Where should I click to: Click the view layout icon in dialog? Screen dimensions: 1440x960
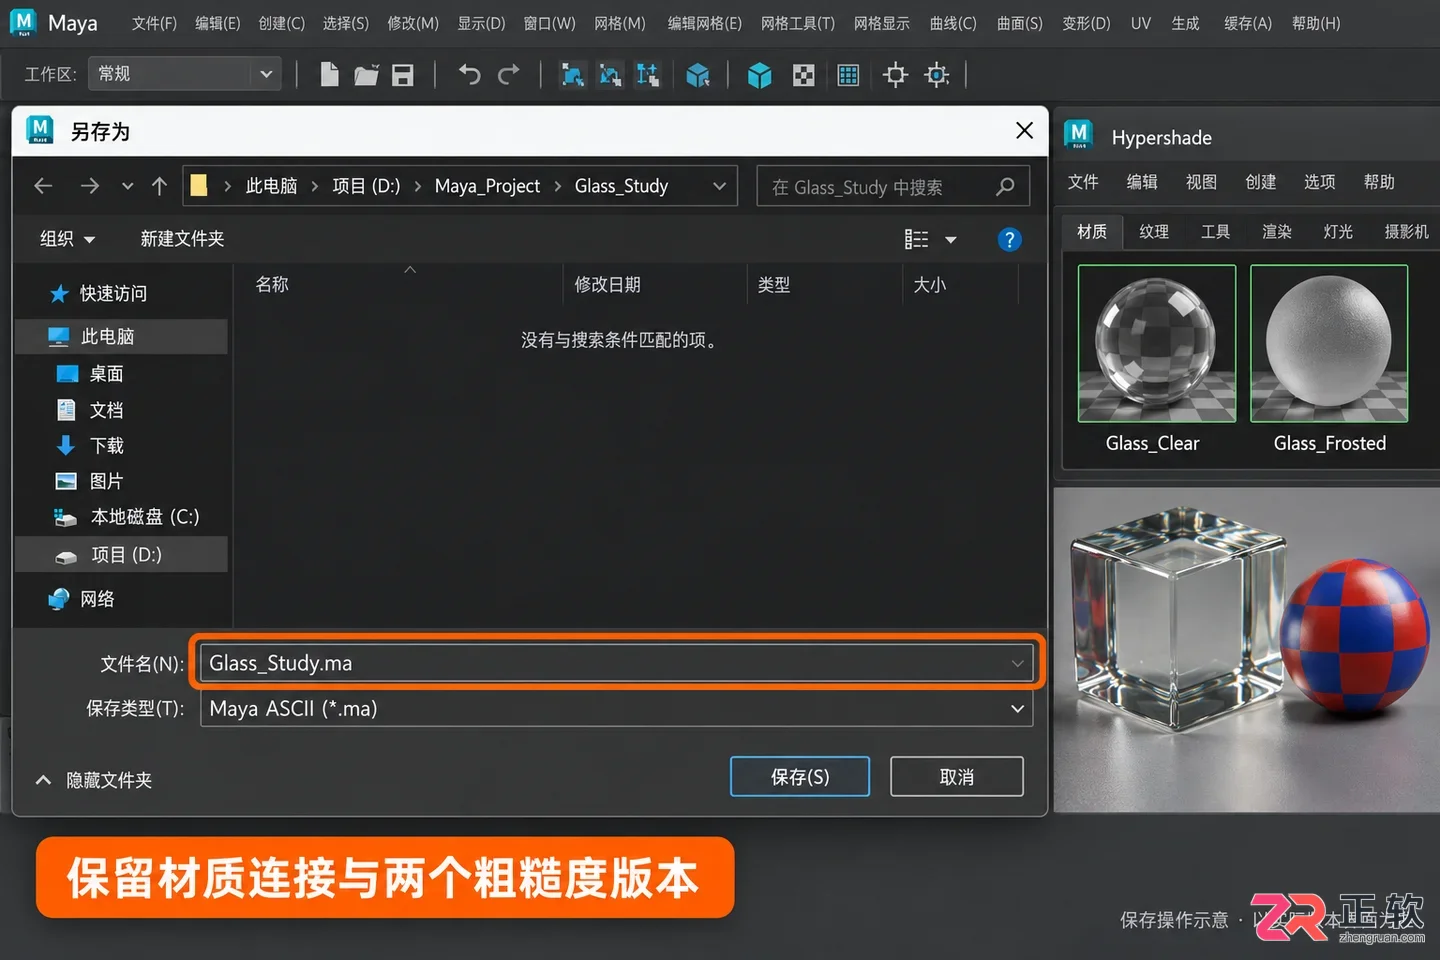[x=916, y=240]
